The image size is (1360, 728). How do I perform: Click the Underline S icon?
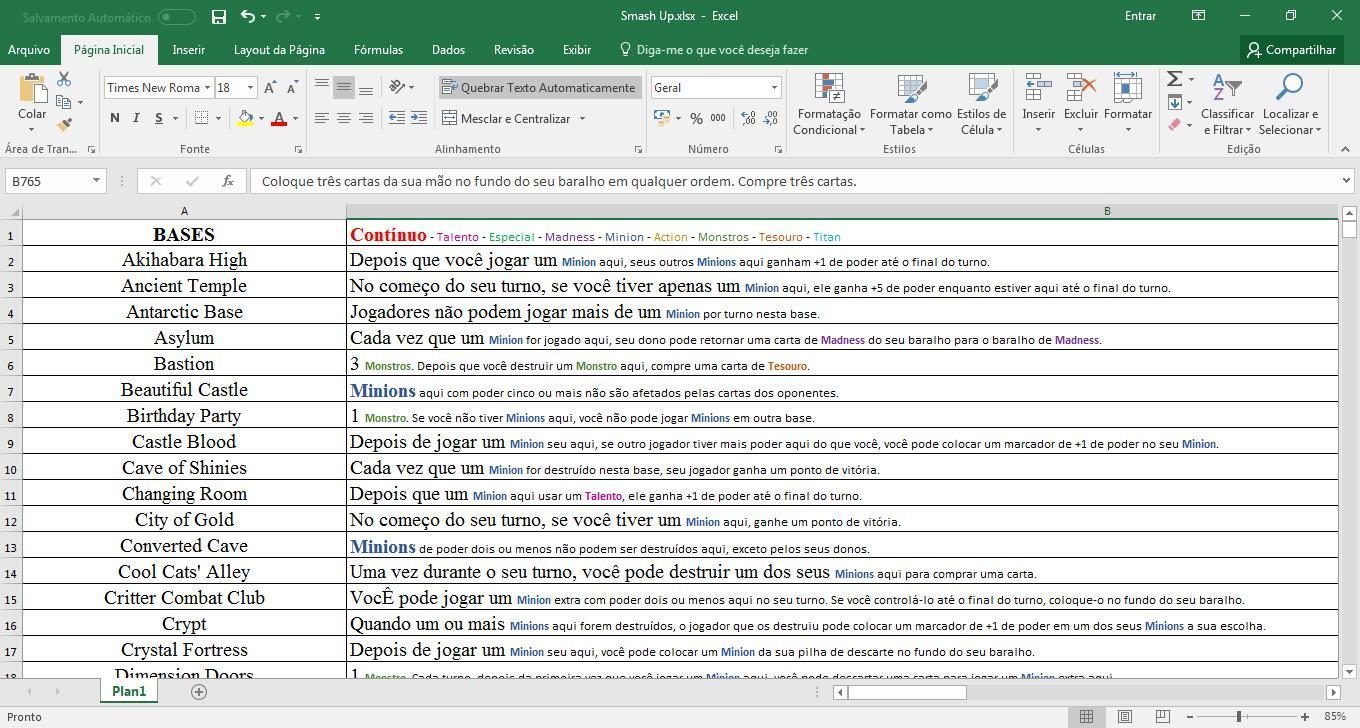pos(158,118)
